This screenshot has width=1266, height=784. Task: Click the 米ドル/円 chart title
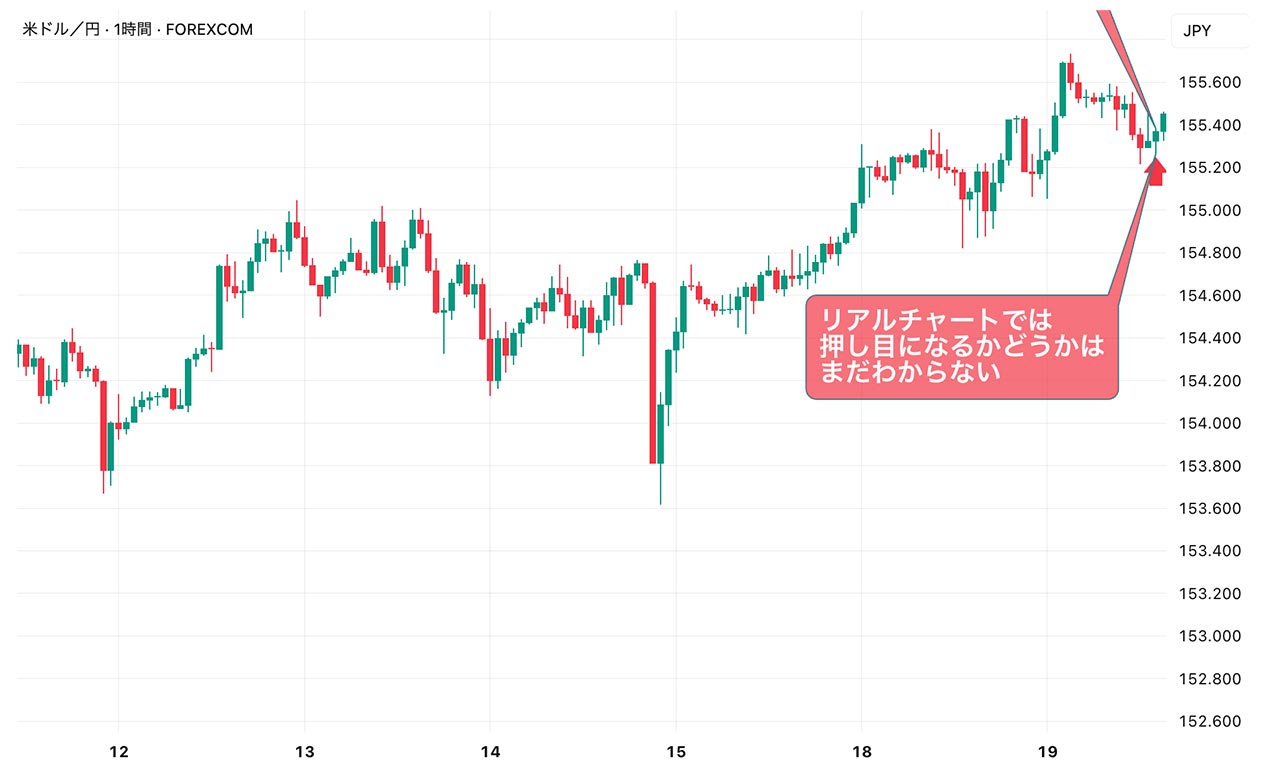tap(137, 30)
